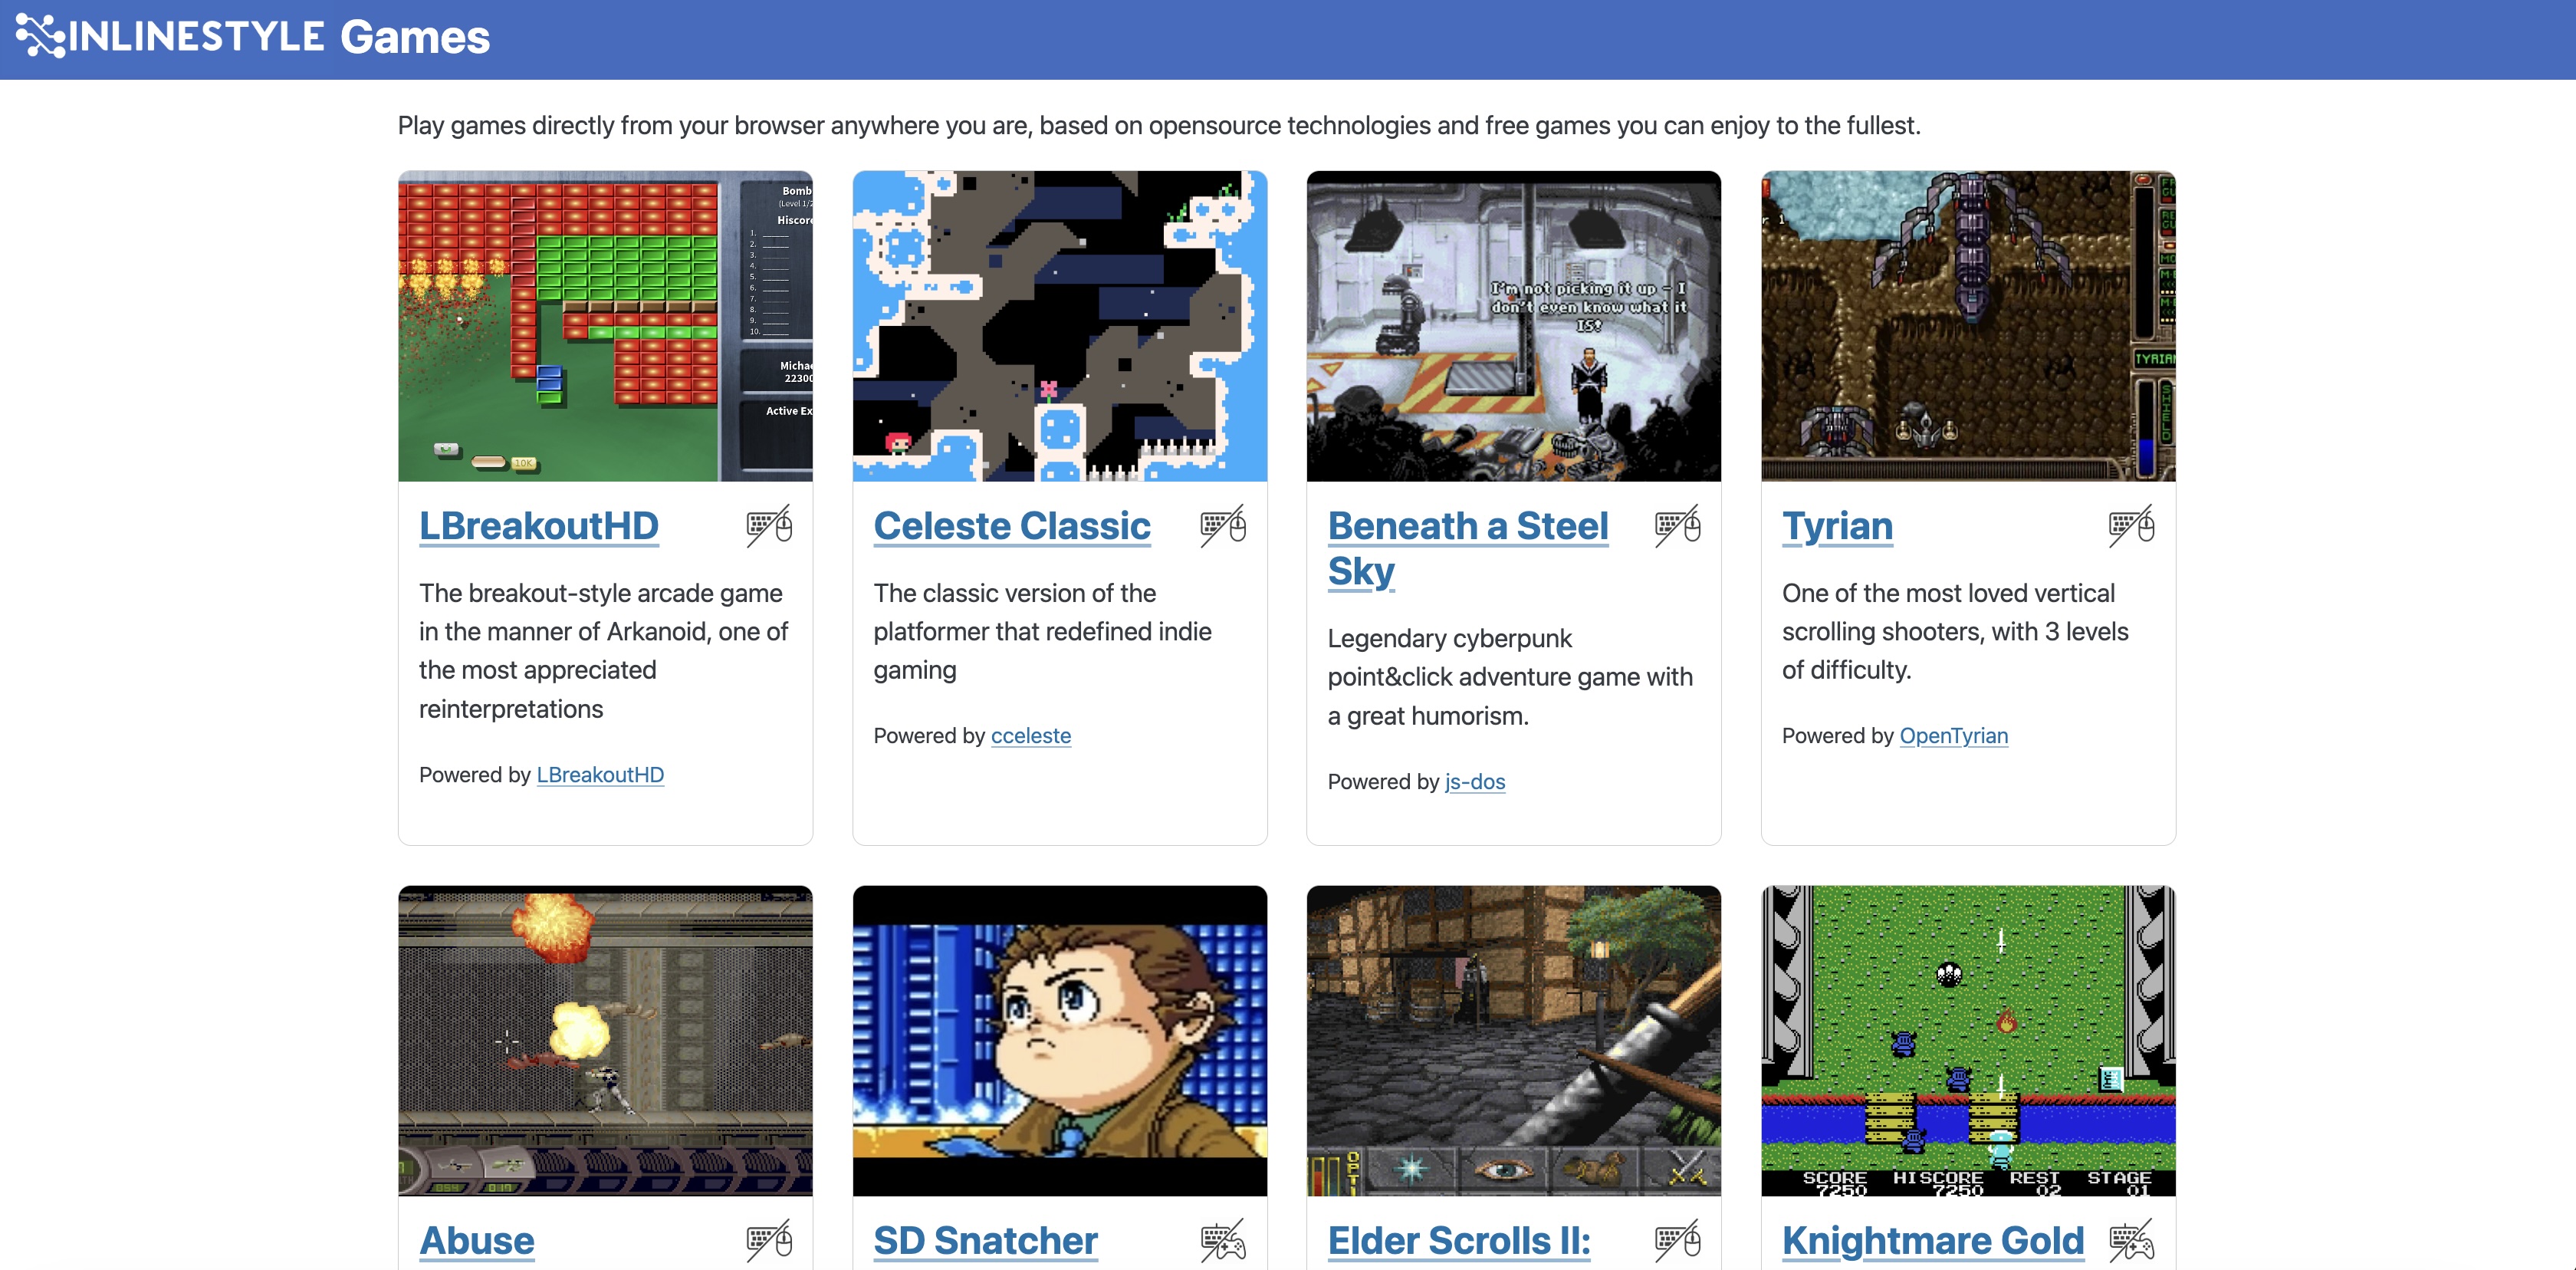Screen dimensions: 2576x1270
Task: Click keyboard-mouse input icon beside Tyrian
Action: click(2131, 526)
